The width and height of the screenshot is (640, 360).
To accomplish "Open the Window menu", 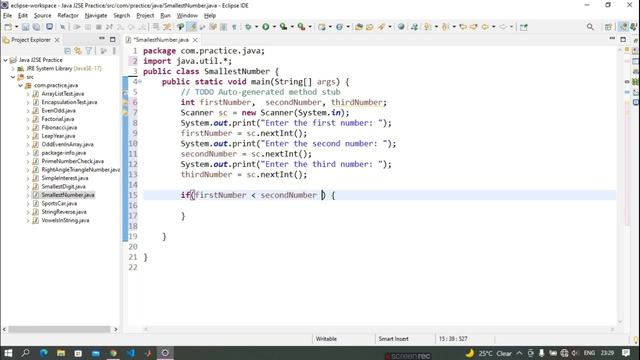I will pyautogui.click(x=187, y=16).
